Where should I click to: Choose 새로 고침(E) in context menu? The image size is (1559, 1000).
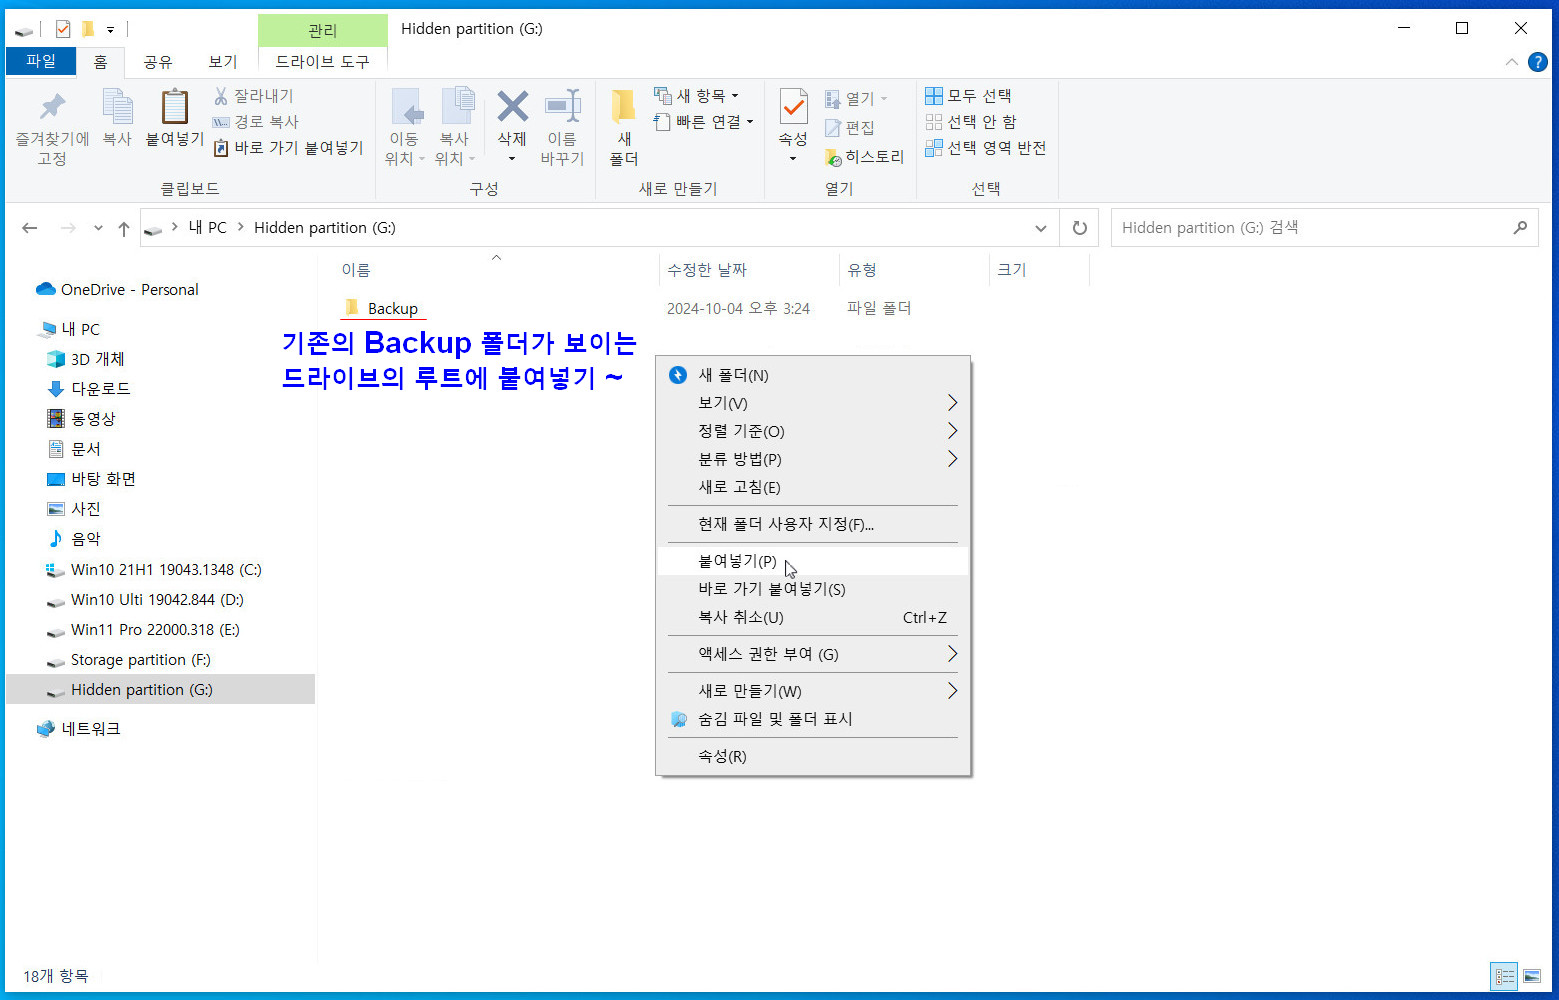point(813,487)
